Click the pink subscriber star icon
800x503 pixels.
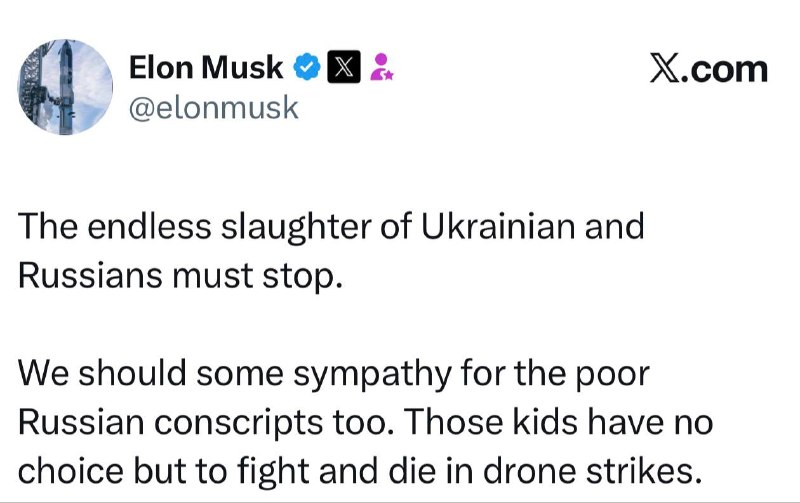[x=381, y=67]
